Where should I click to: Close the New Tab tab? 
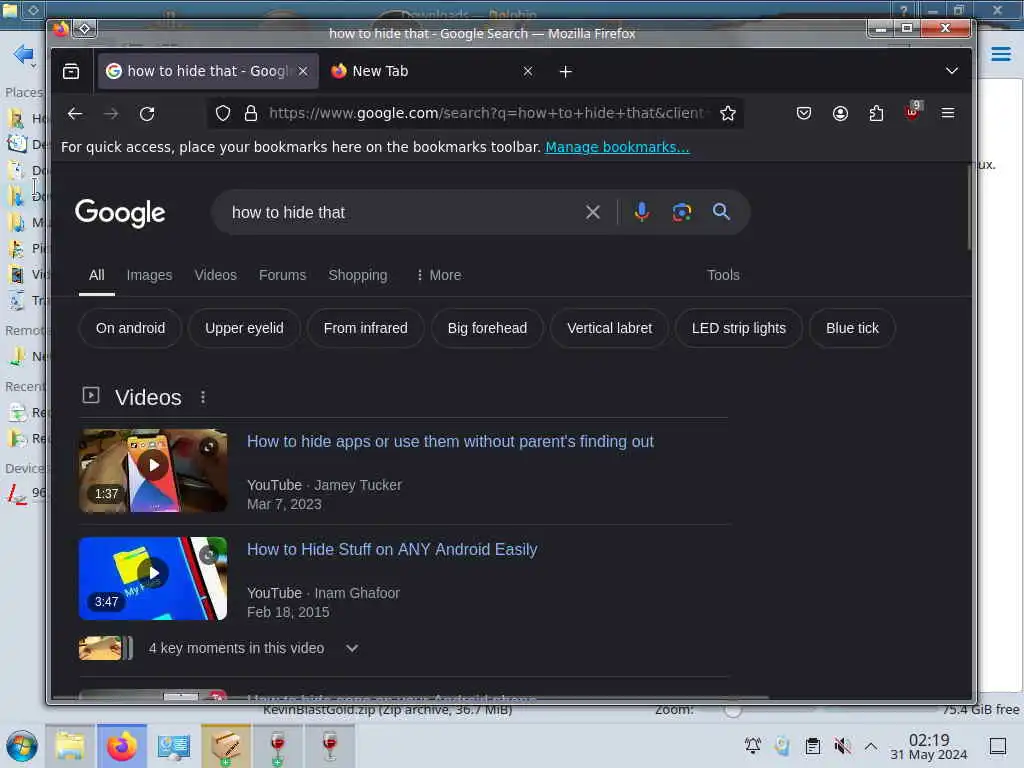528,71
